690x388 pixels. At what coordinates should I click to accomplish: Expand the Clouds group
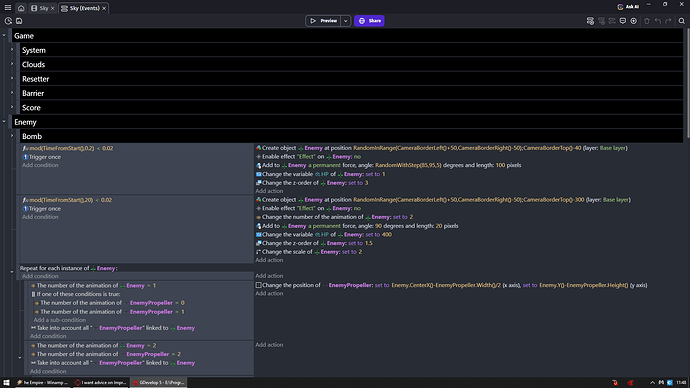12,64
